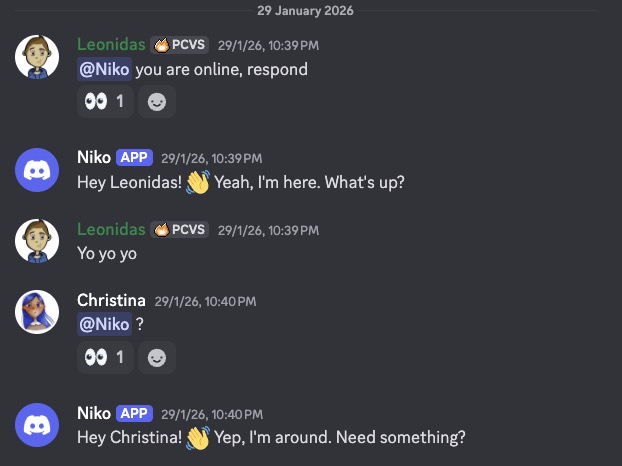Viewport: 622px width, 466px height.
Task: Click Leonidas's avatar beside "Yo yo yo"
Action: [36, 241]
